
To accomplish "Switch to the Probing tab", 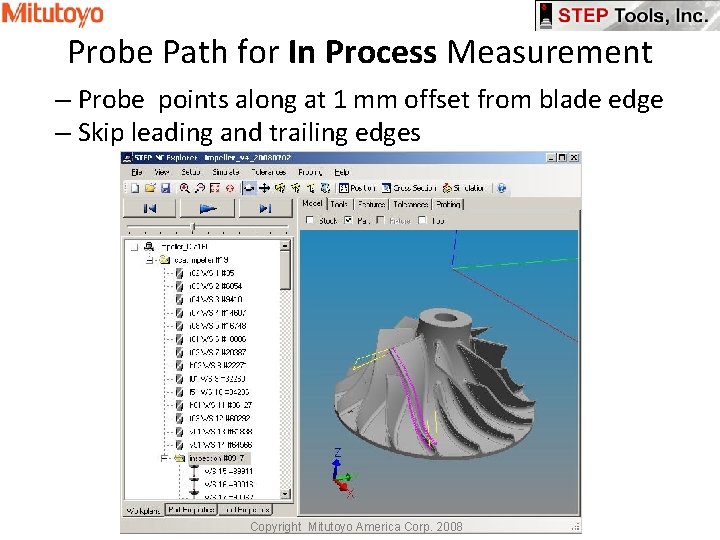I will [x=448, y=204].
